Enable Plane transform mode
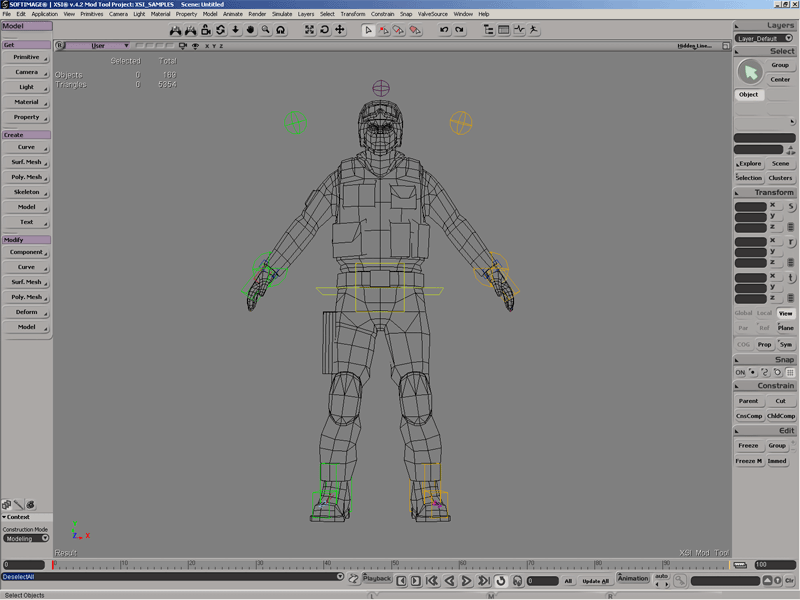Viewport: 800px width, 600px height. pyautogui.click(x=786, y=328)
